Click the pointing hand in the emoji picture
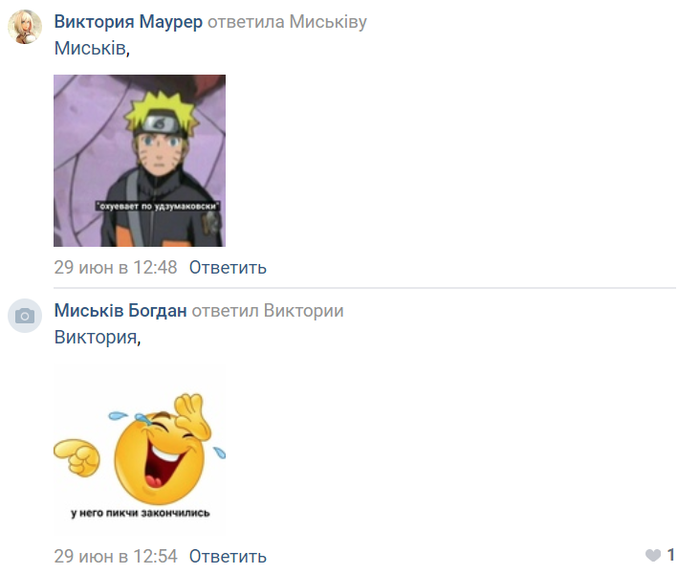 (x=77, y=457)
